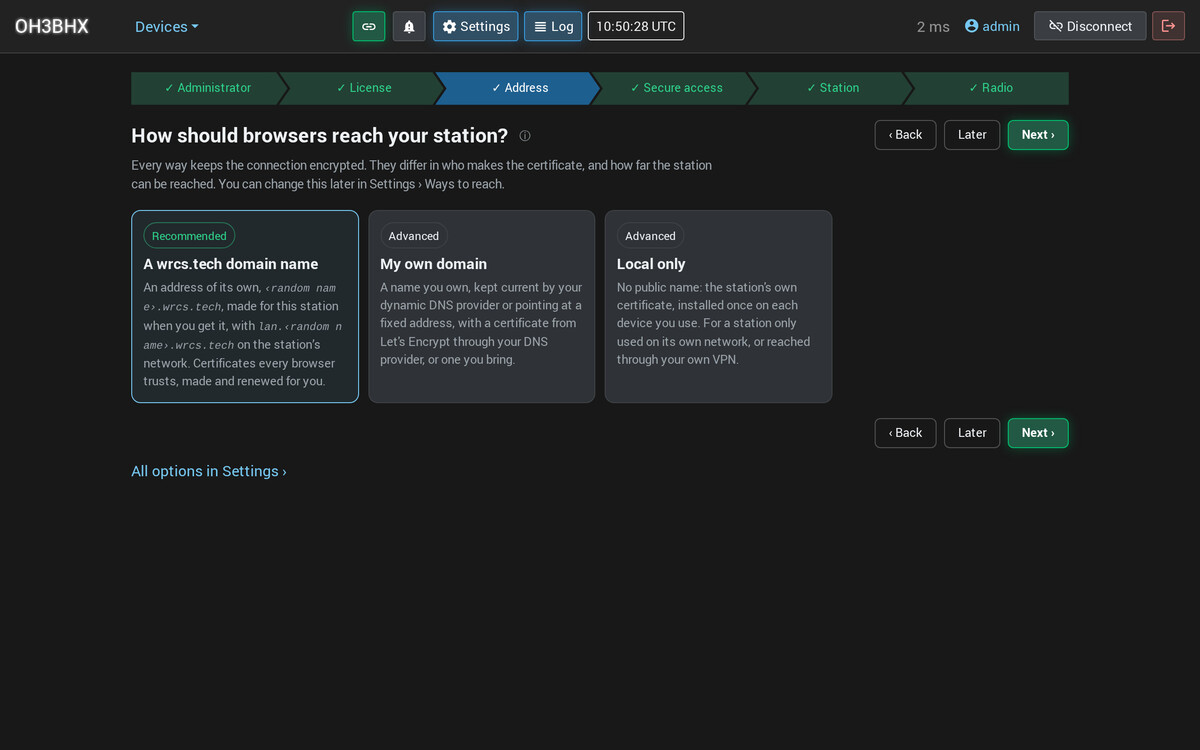
Task: Click Later below the option cards
Action: (x=972, y=433)
